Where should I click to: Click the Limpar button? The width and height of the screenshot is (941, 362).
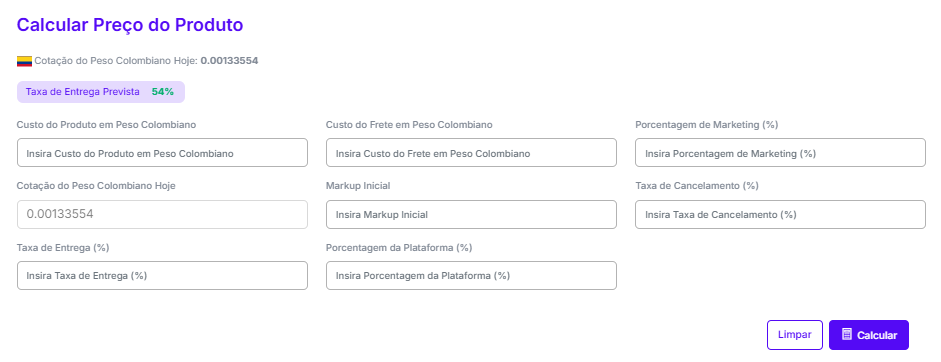(x=795, y=335)
